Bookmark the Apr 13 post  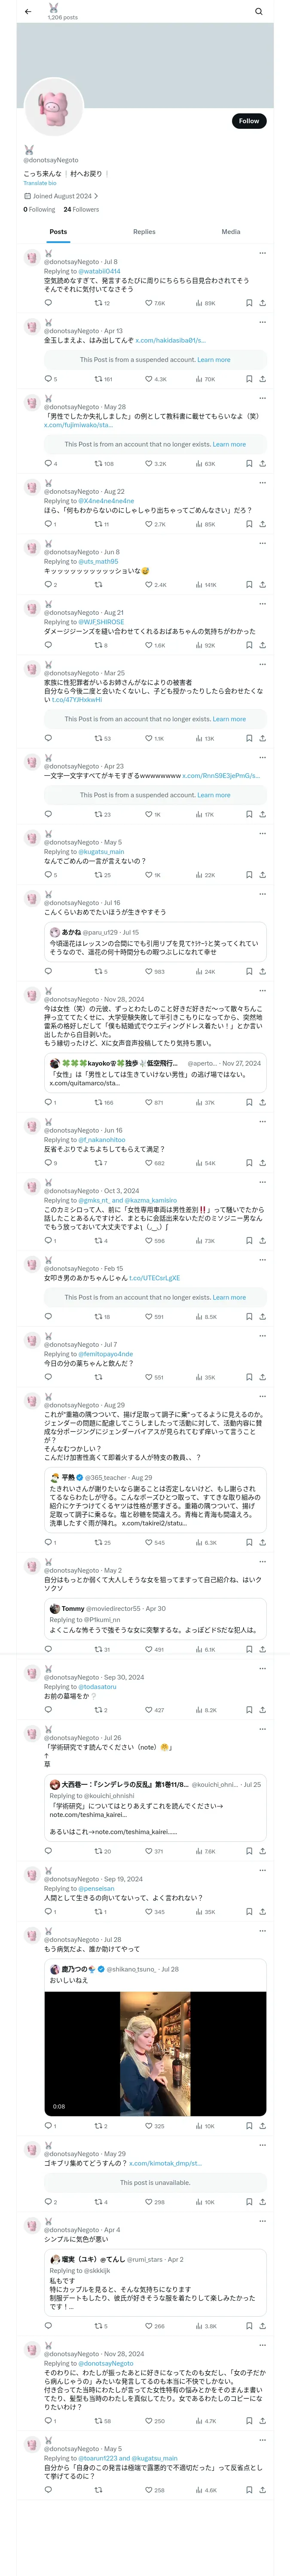pyautogui.click(x=249, y=379)
